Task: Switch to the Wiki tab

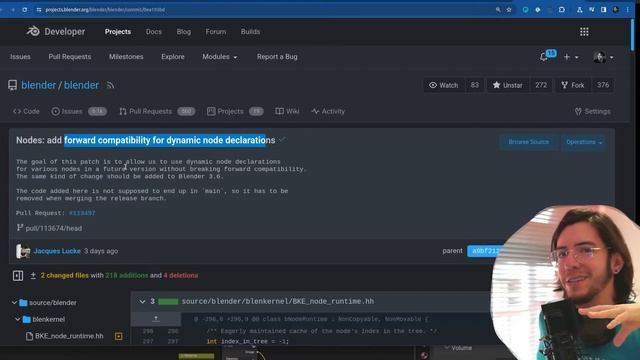Action: (x=287, y=111)
